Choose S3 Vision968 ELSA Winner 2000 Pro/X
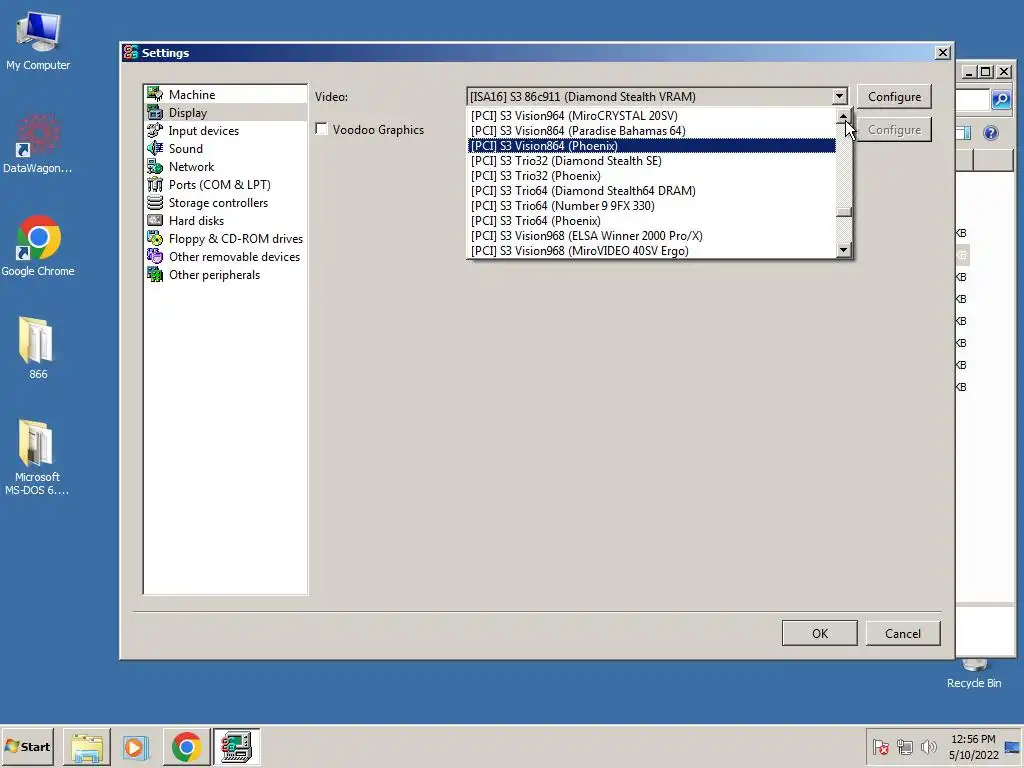 pyautogui.click(x=652, y=236)
